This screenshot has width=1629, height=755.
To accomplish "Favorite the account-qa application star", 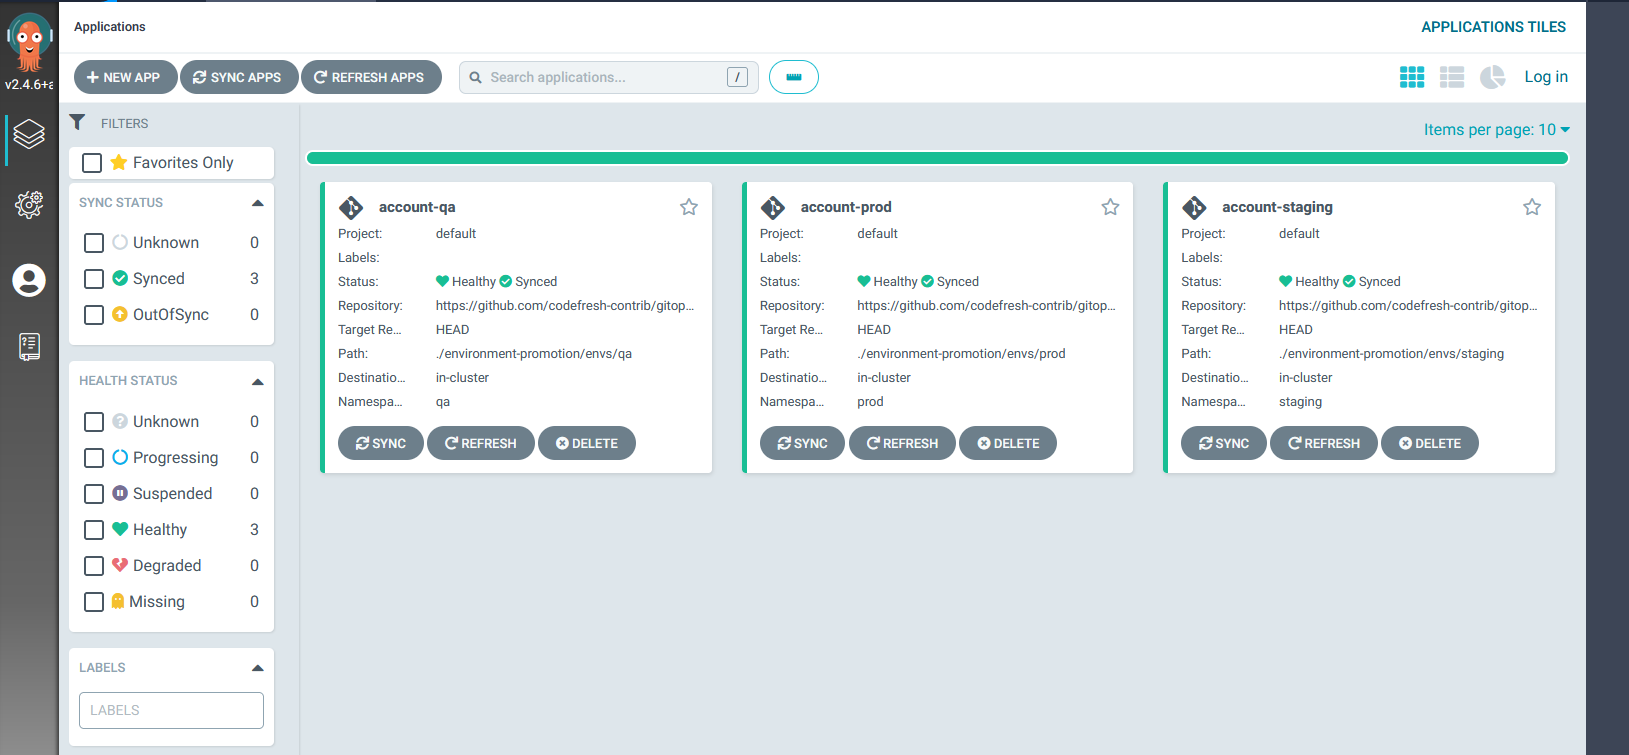I will (x=689, y=207).
